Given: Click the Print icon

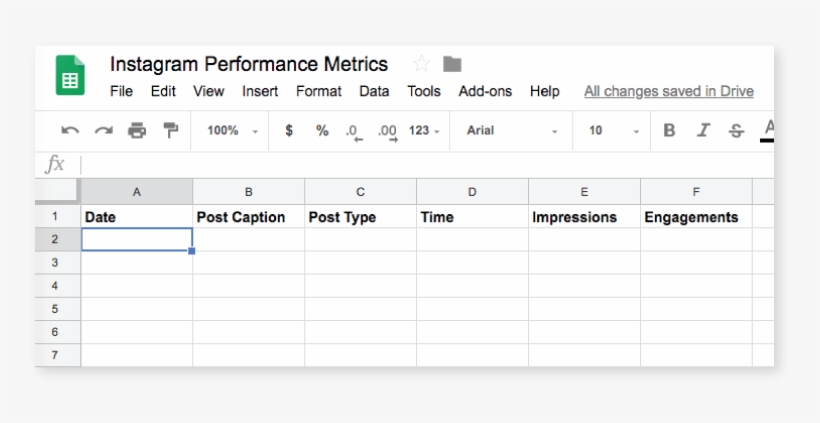Looking at the screenshot, I should point(137,131).
